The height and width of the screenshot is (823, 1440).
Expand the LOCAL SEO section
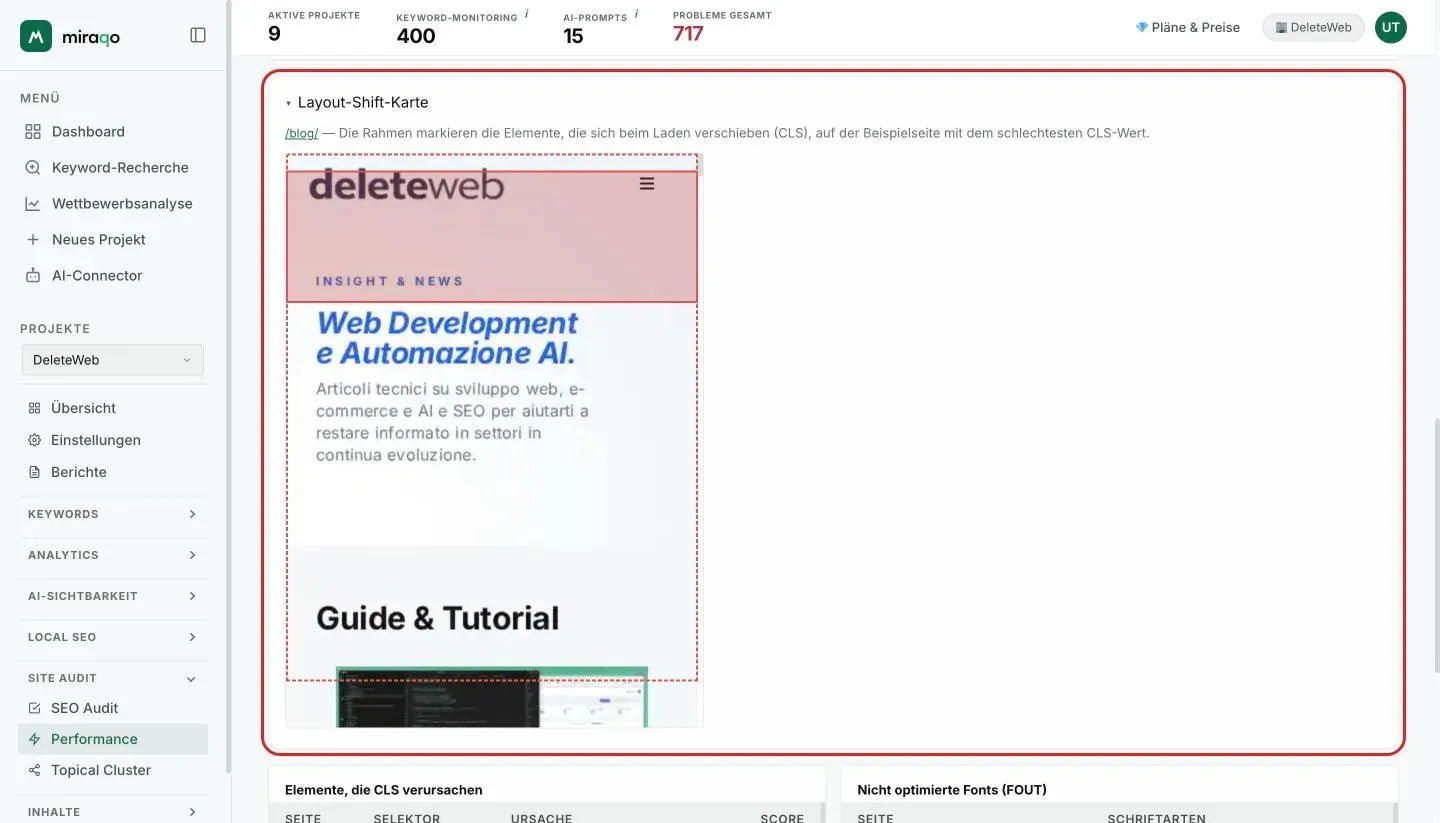[113, 637]
